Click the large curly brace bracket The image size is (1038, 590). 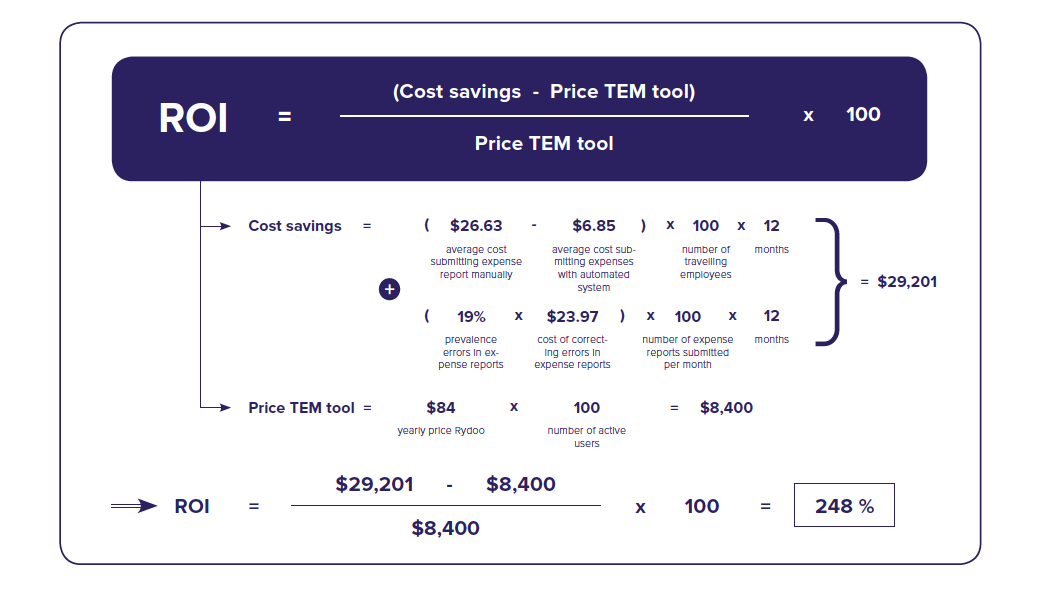pyautogui.click(x=831, y=282)
